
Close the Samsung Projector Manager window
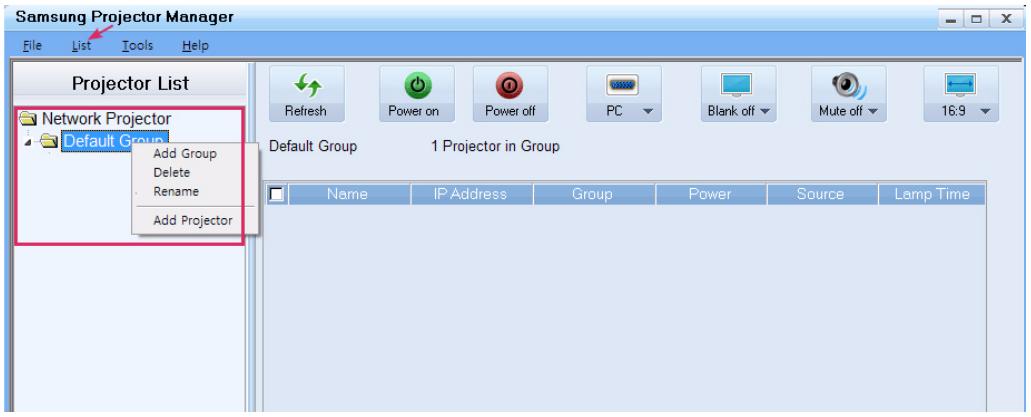1005,19
